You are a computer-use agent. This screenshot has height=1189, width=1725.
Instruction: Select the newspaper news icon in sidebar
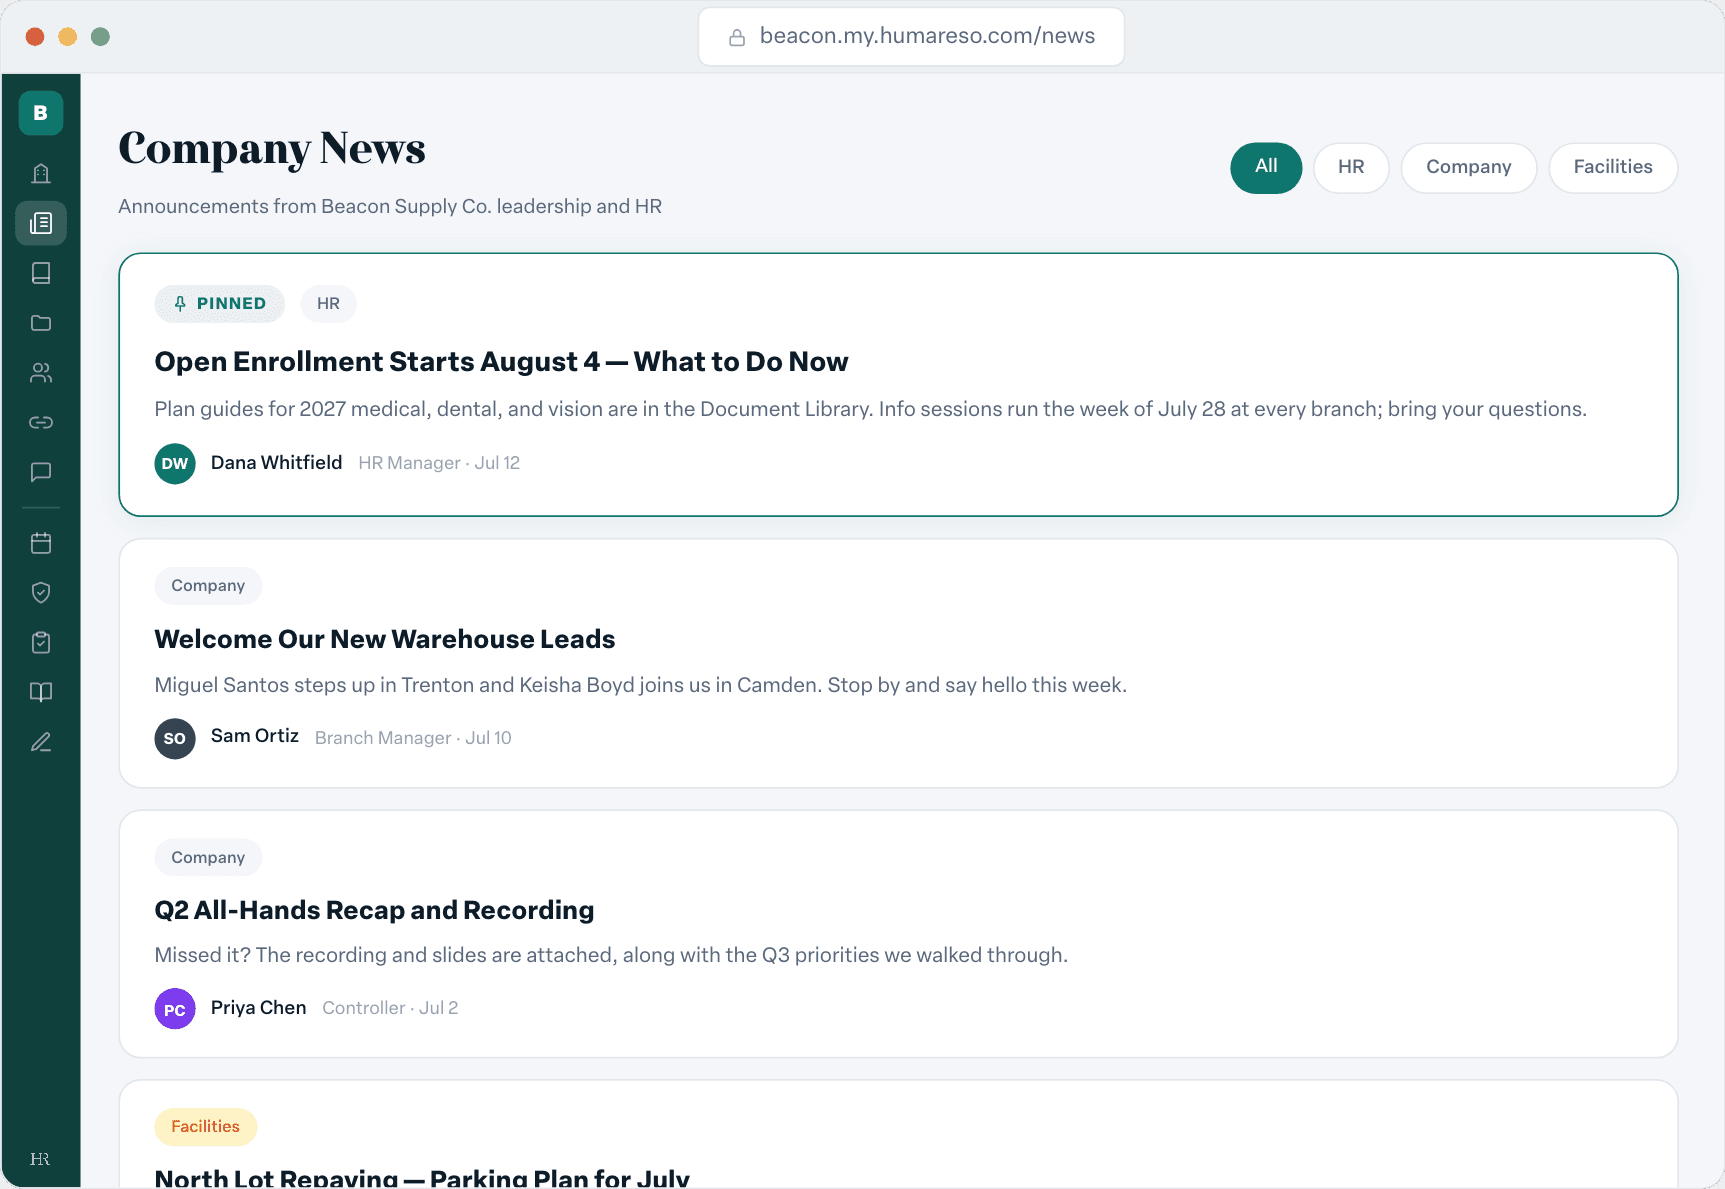tap(41, 223)
